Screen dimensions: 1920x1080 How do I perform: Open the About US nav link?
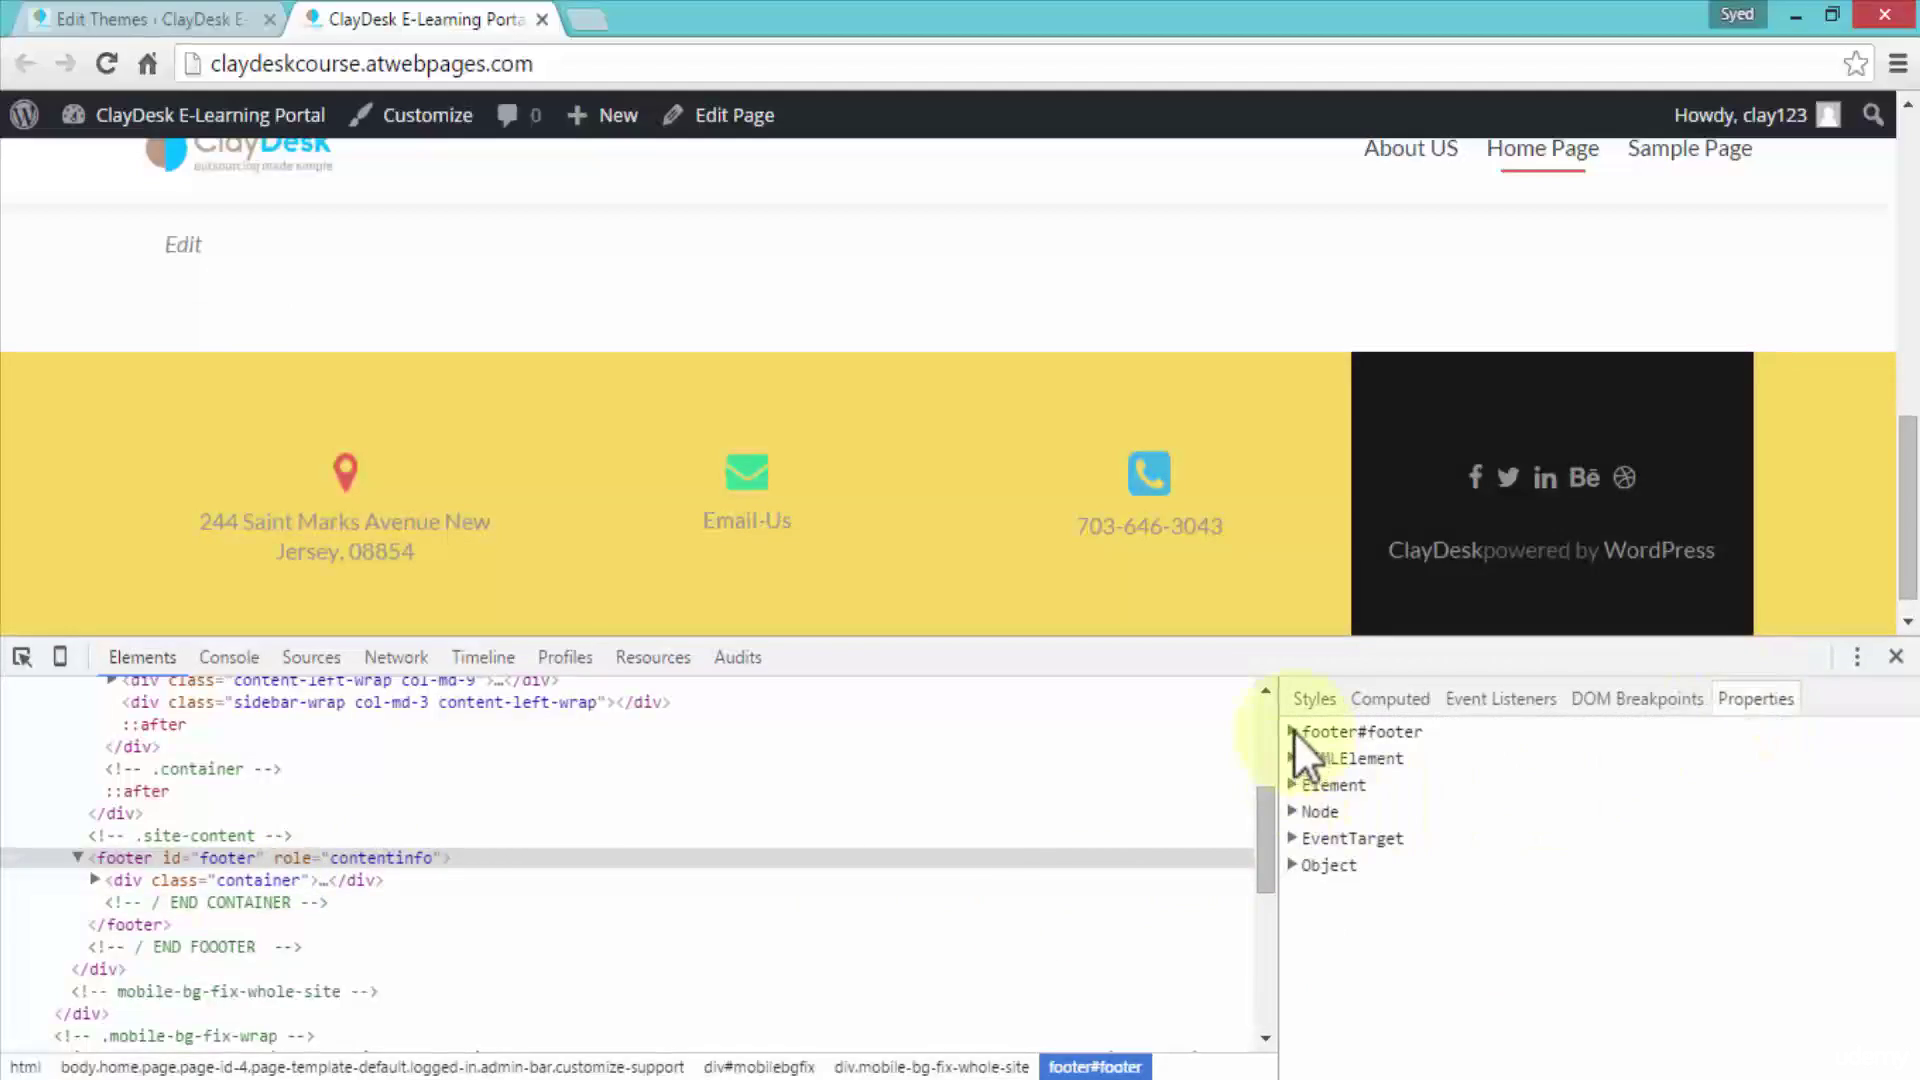coord(1411,148)
